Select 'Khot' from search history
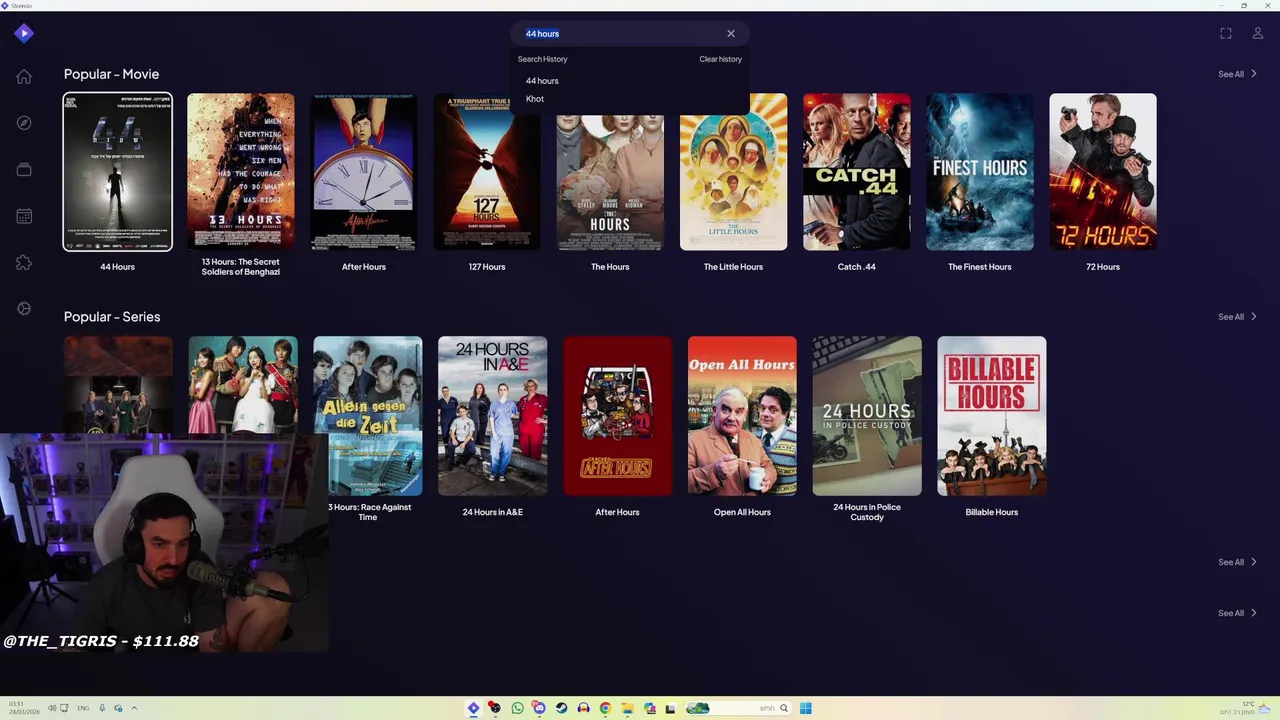 pos(535,99)
